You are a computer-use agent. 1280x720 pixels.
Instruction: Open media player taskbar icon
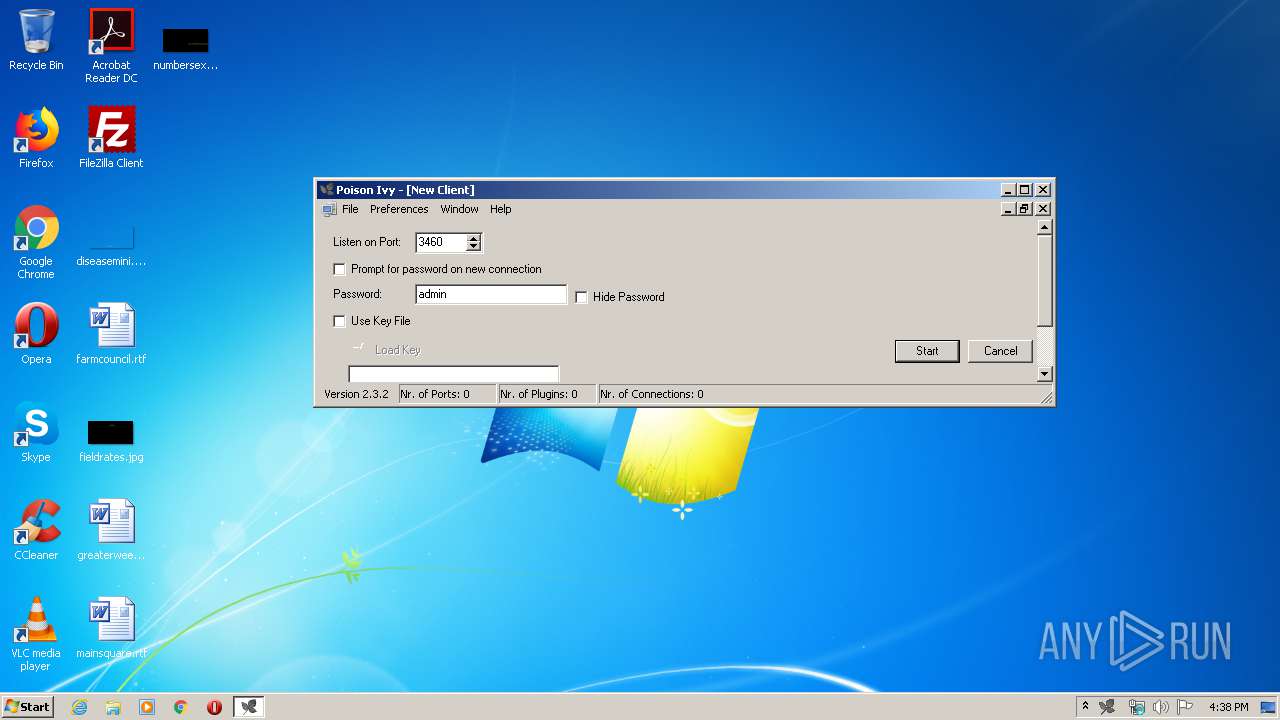[147, 707]
